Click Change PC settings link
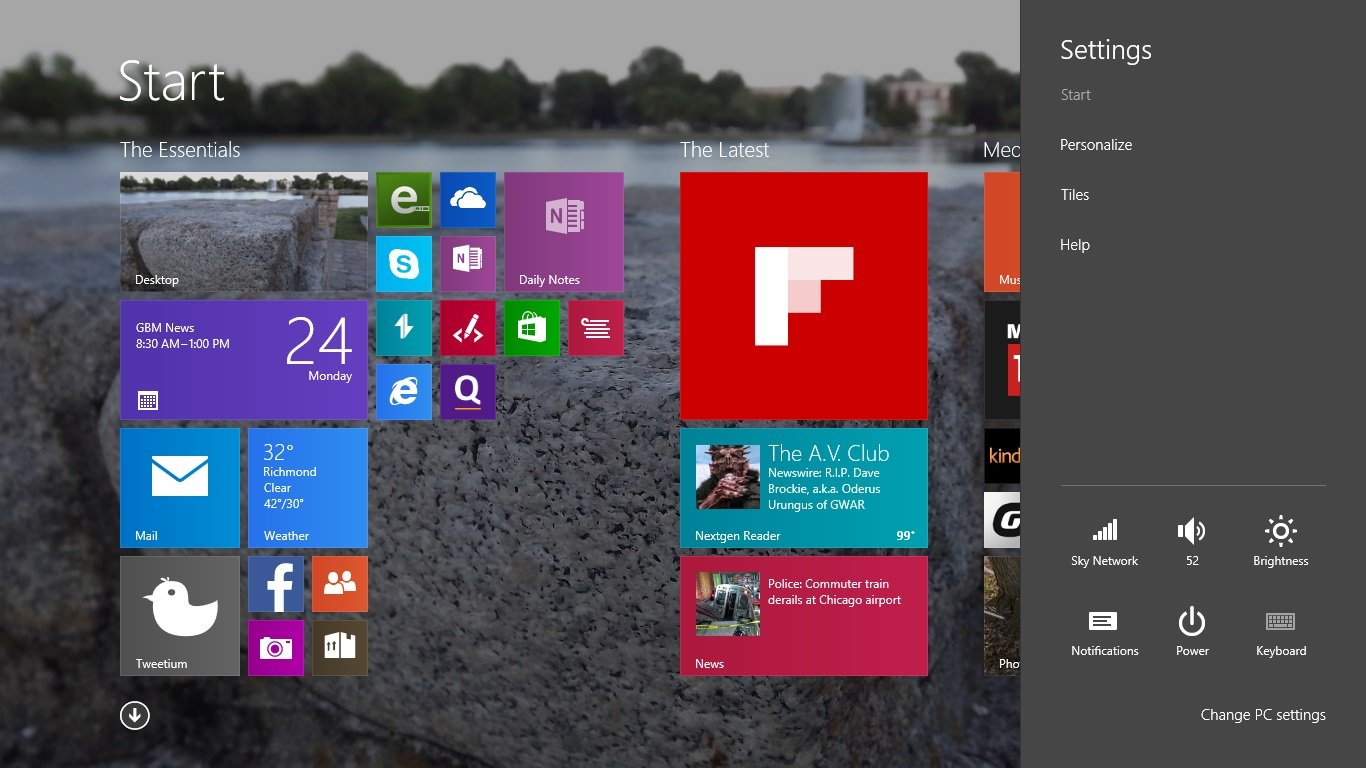1366x768 pixels. pos(1263,715)
